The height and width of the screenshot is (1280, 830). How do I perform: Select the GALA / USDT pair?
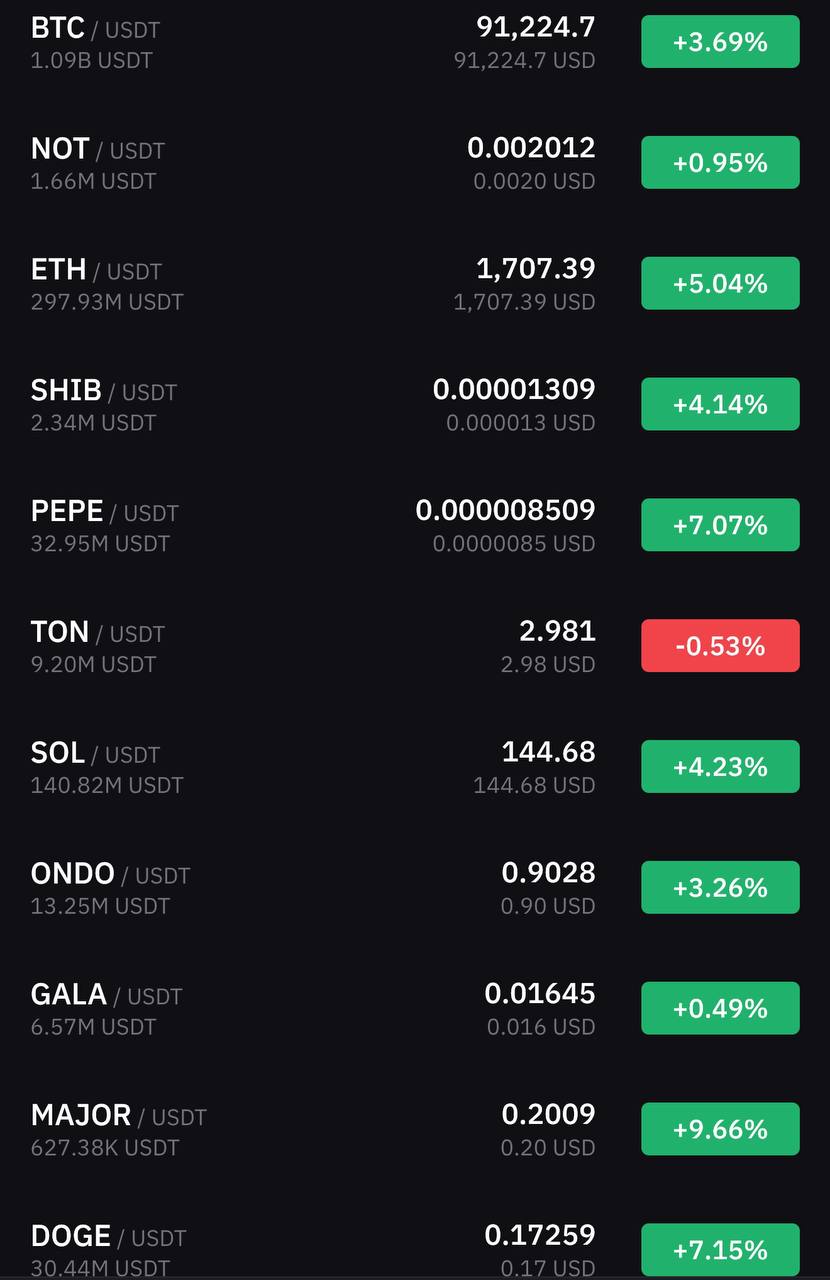coord(415,1010)
